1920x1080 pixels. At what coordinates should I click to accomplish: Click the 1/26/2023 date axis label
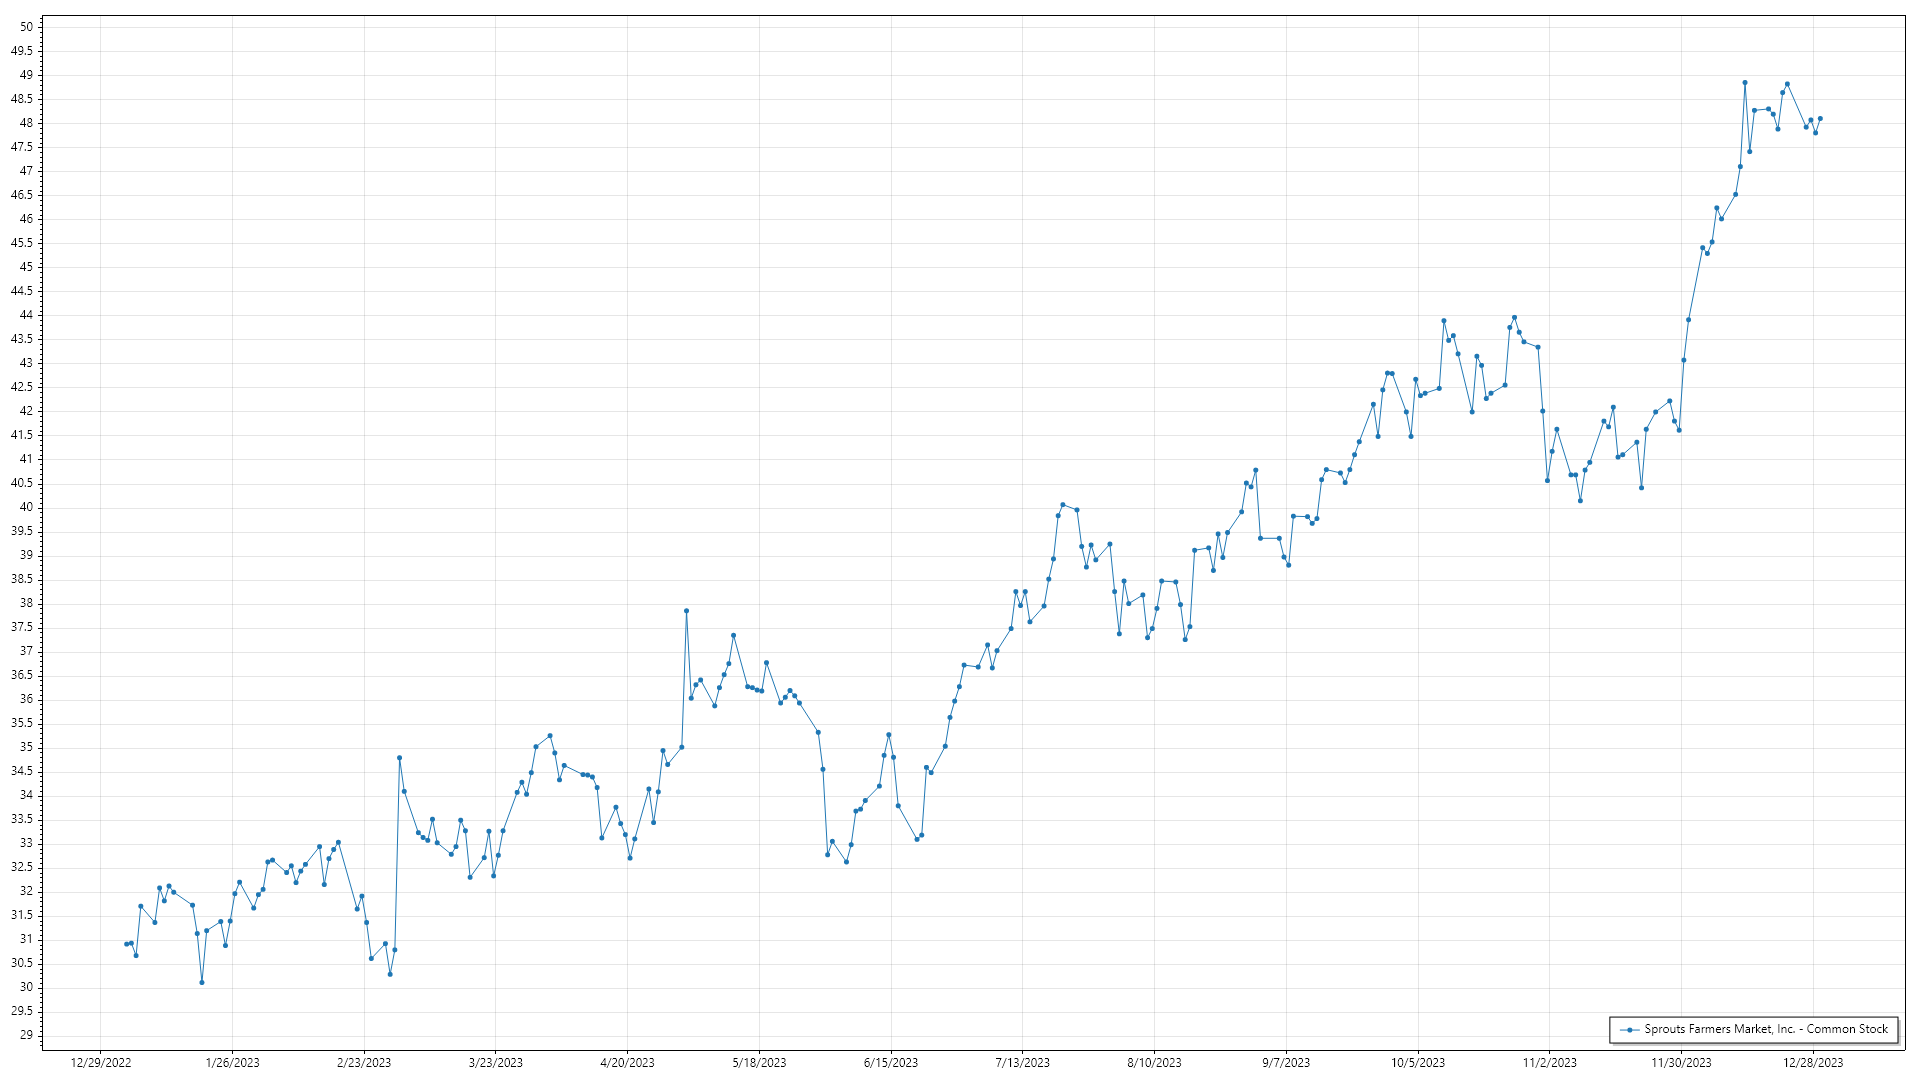(232, 1063)
